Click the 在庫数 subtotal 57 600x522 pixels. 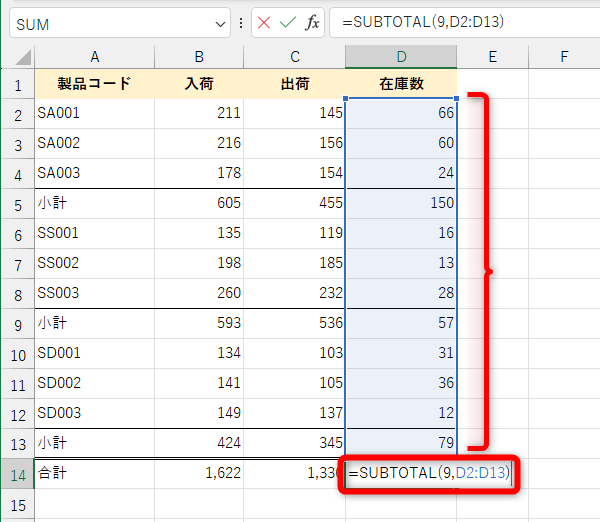coord(401,323)
